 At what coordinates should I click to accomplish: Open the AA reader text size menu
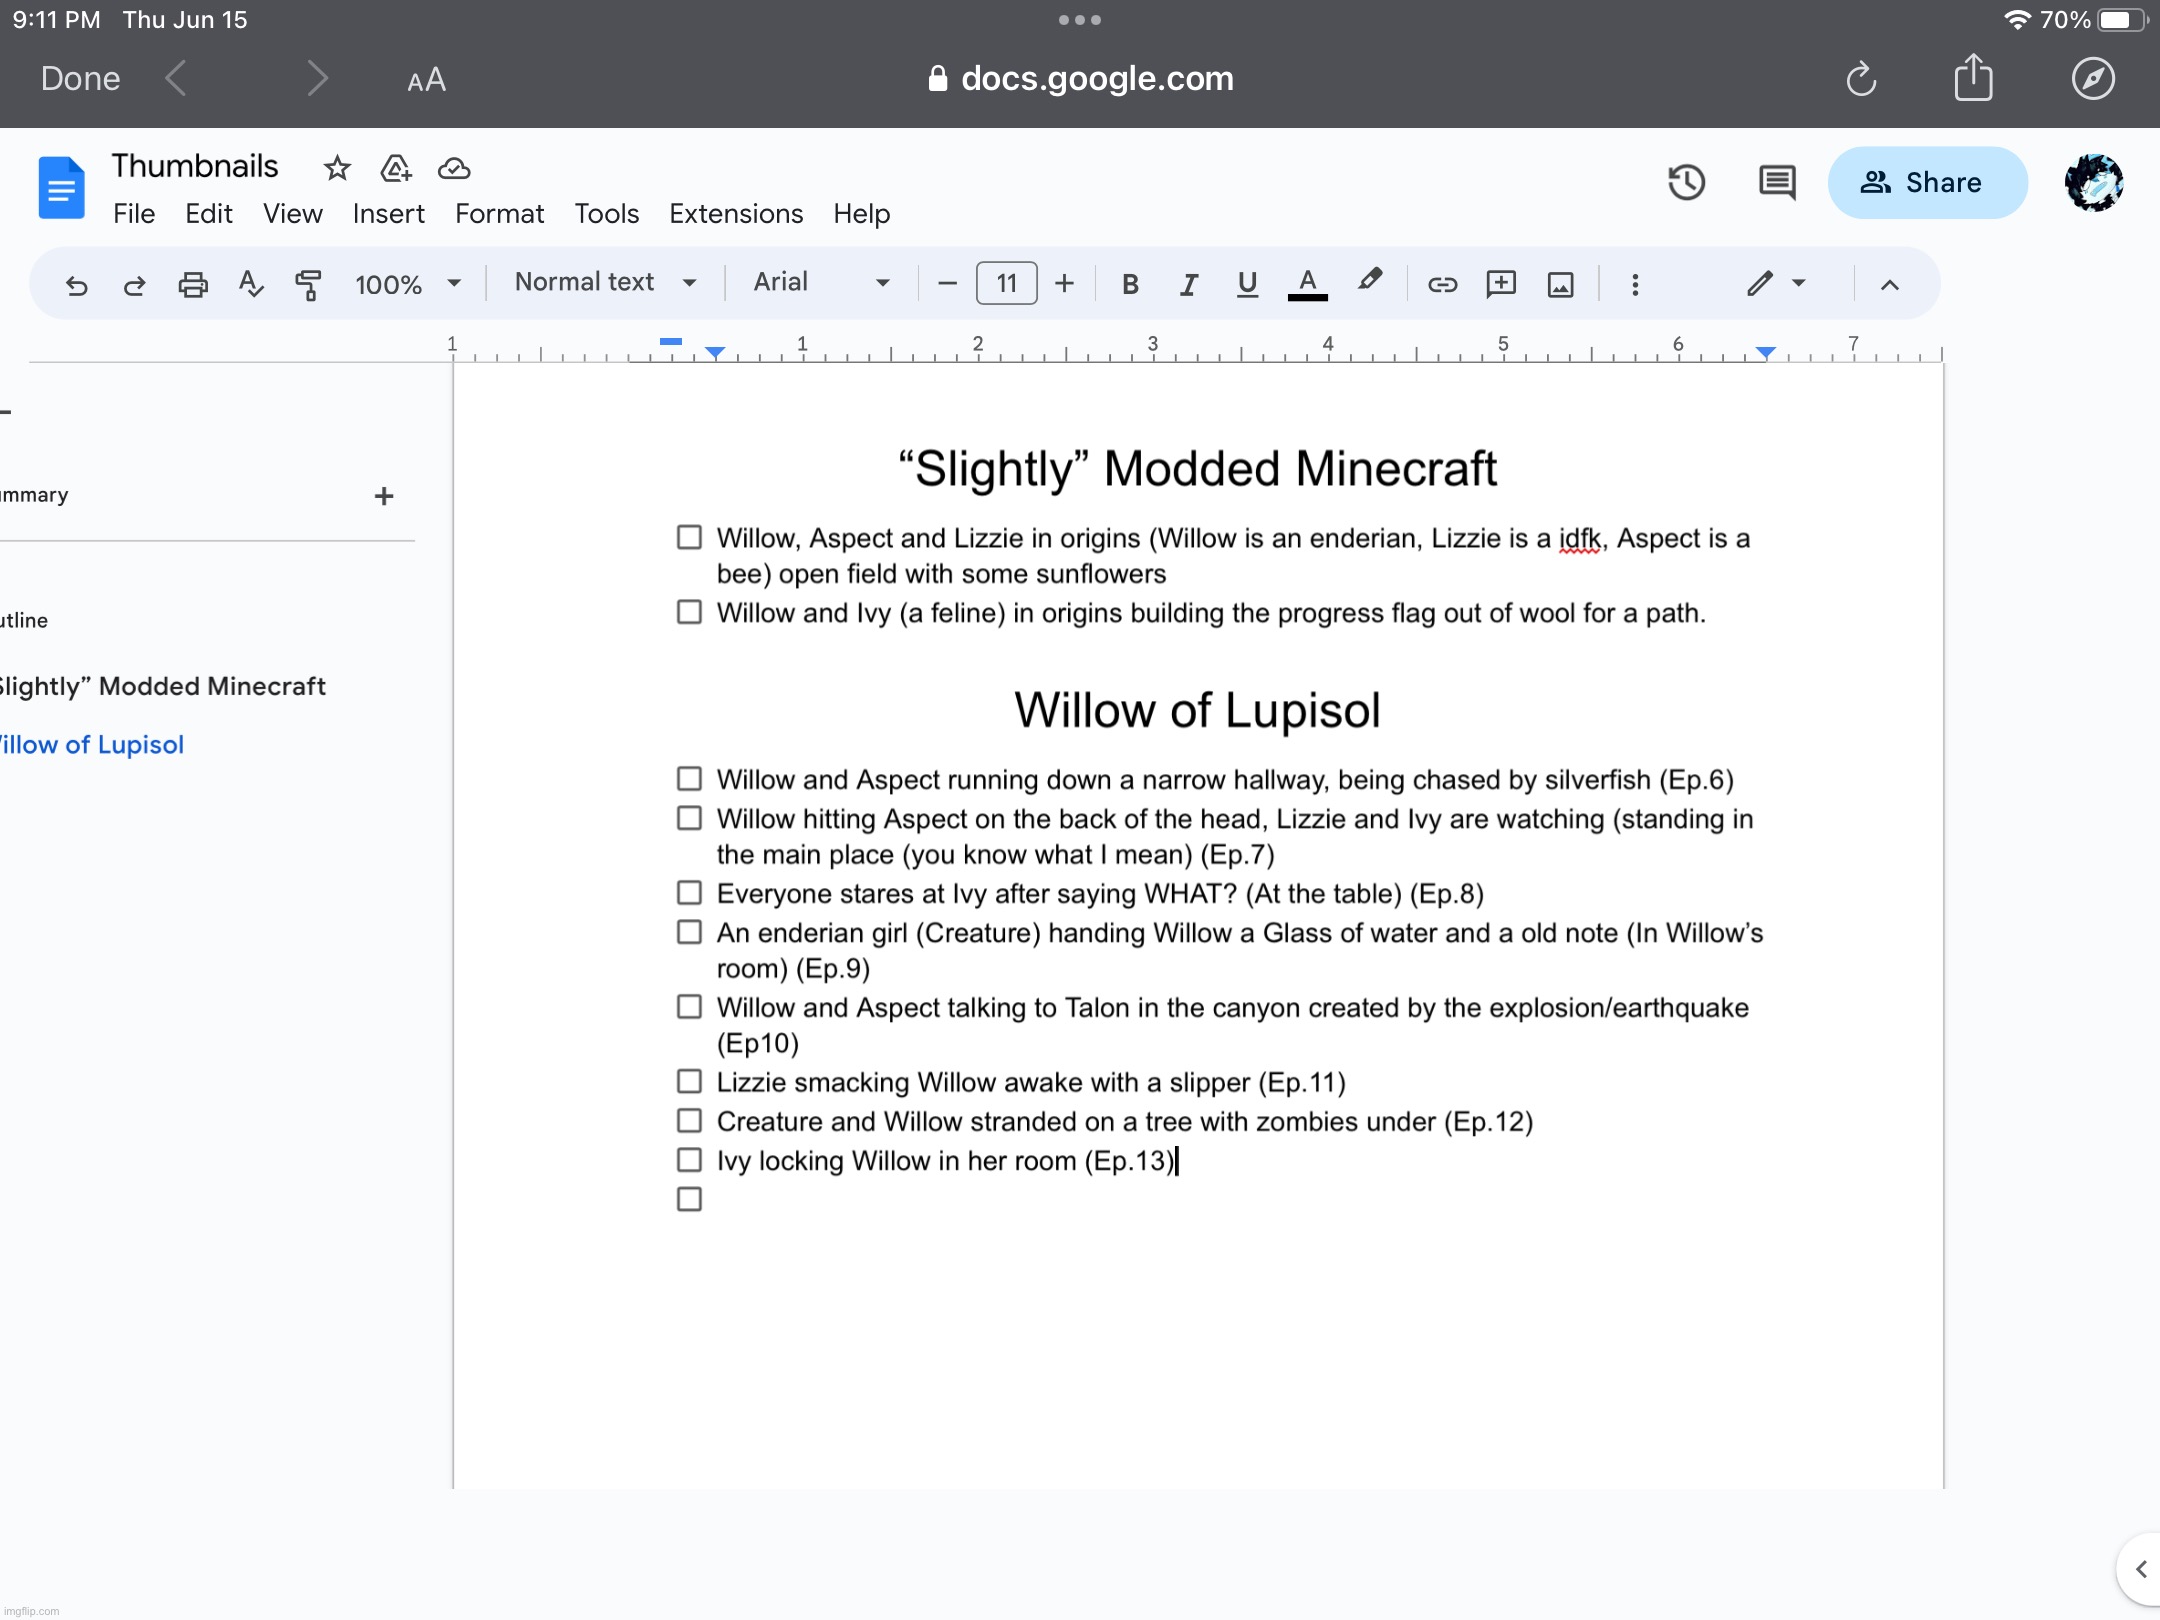coord(427,80)
